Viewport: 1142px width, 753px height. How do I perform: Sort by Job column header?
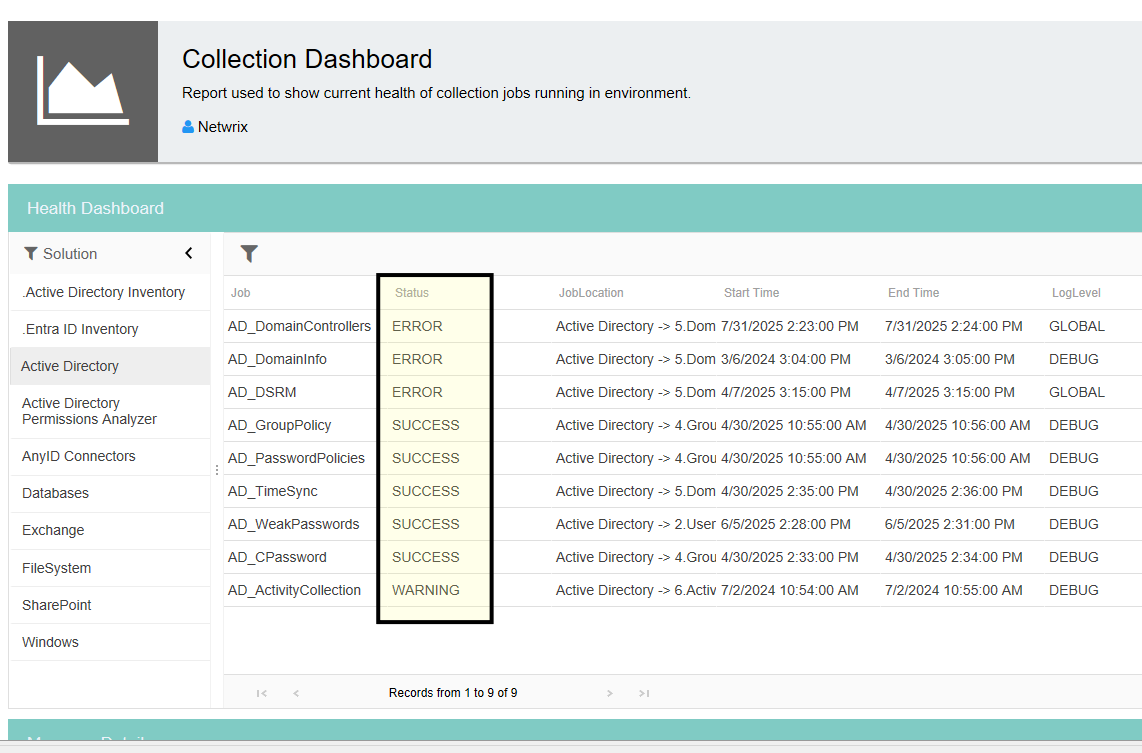point(240,293)
